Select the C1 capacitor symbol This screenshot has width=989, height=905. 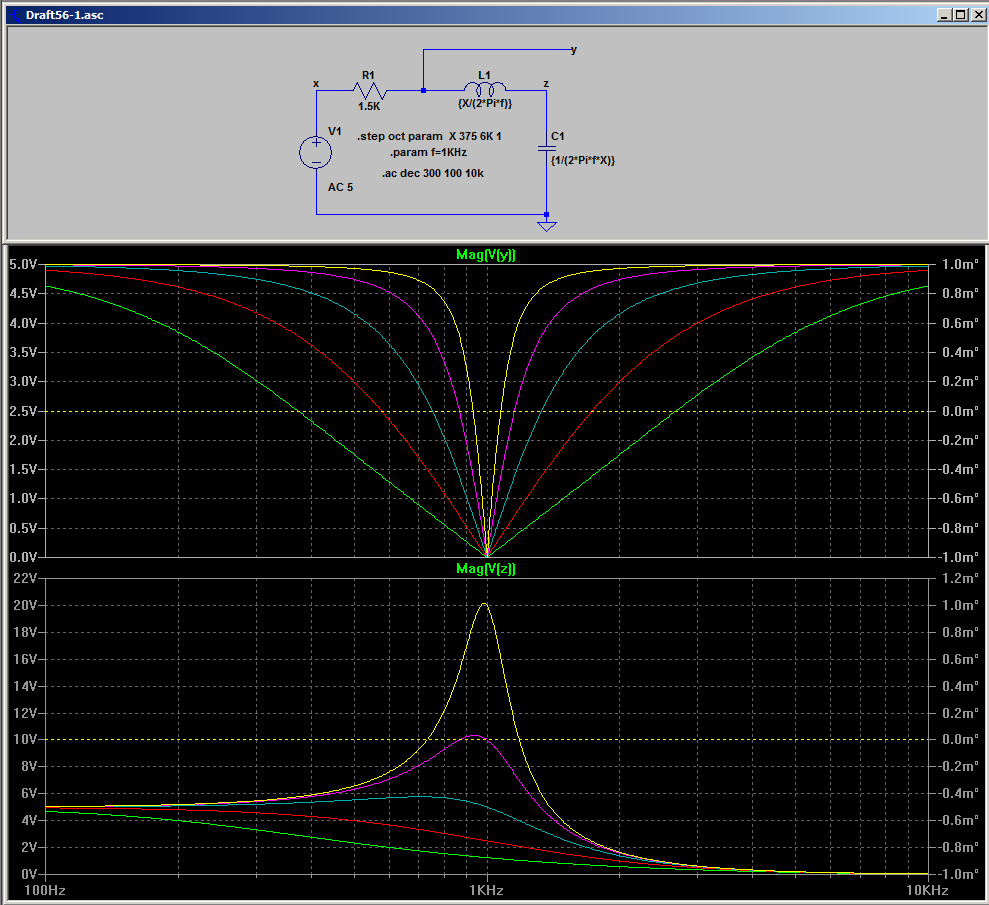point(546,148)
